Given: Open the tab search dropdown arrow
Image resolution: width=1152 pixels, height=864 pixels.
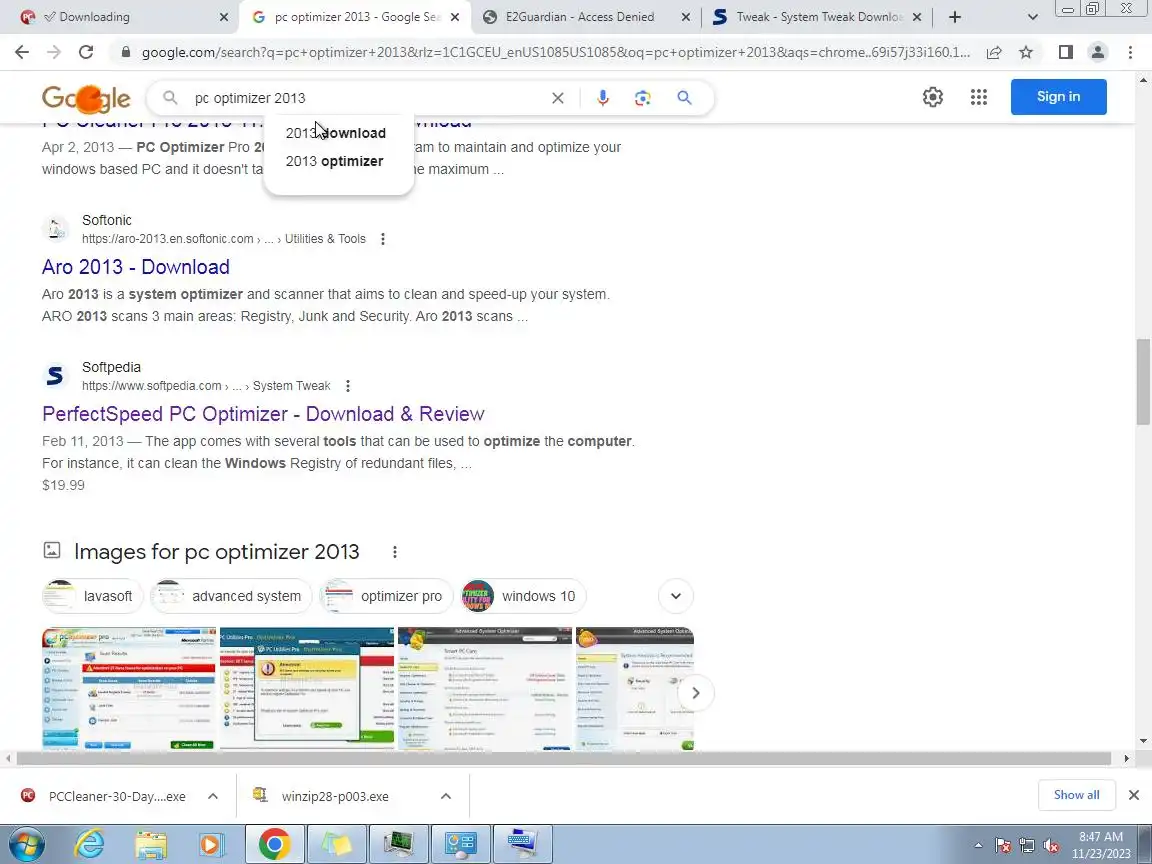Looking at the screenshot, I should pos(1032,17).
